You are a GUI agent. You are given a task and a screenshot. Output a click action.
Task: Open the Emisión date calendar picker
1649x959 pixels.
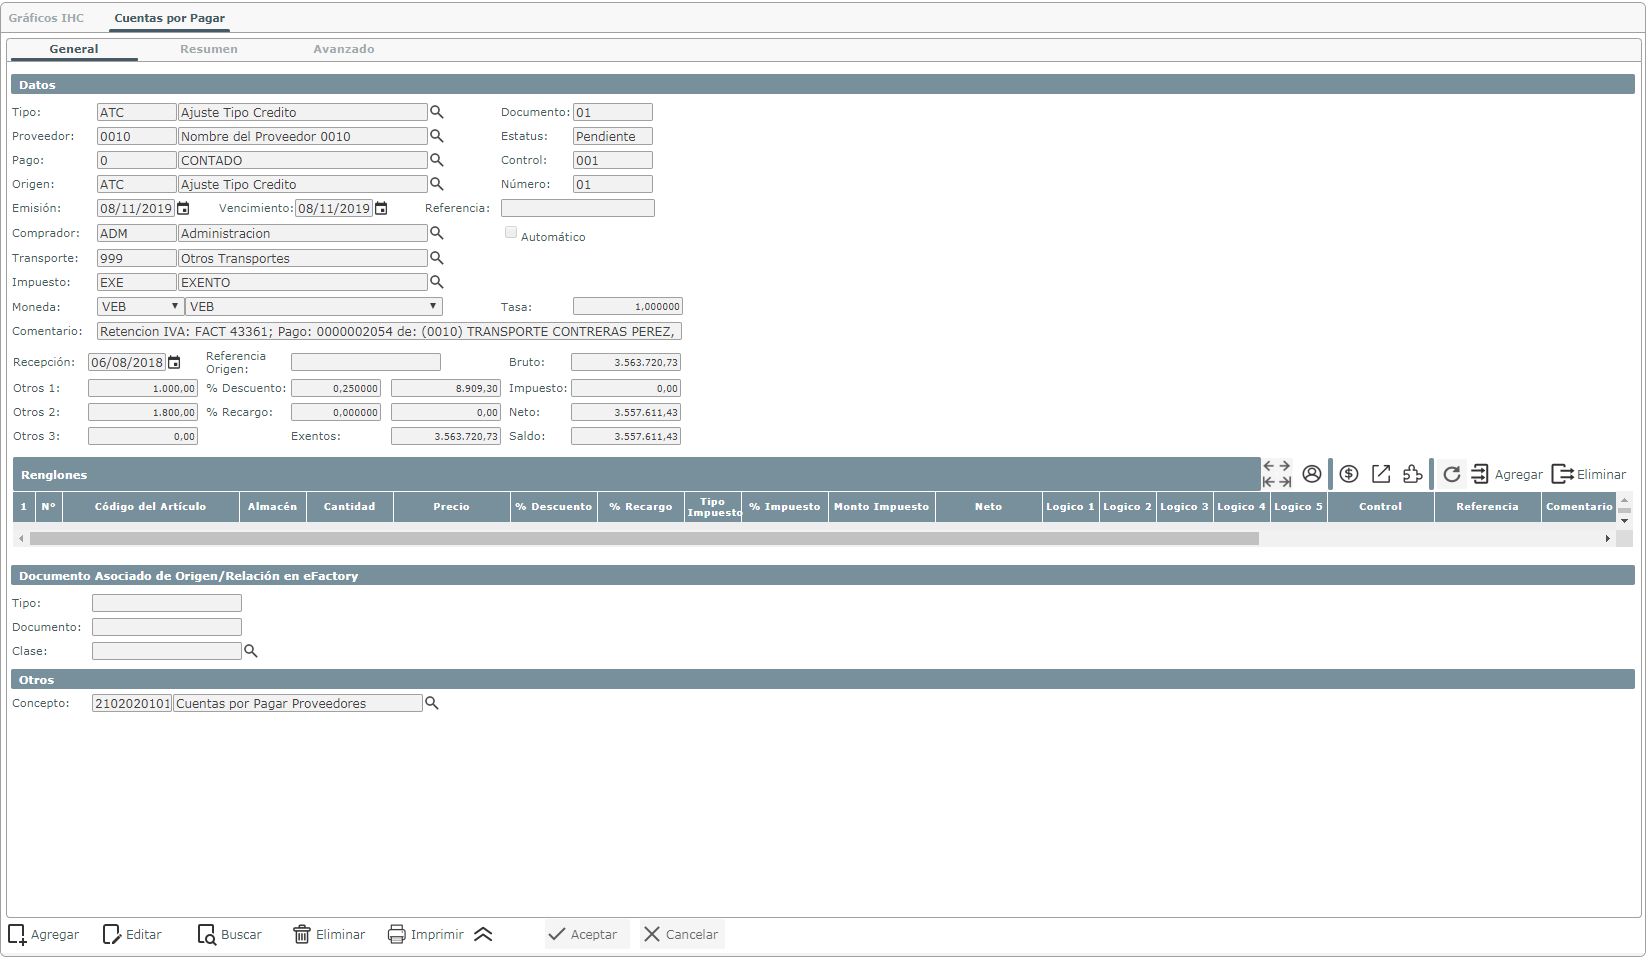(x=183, y=209)
